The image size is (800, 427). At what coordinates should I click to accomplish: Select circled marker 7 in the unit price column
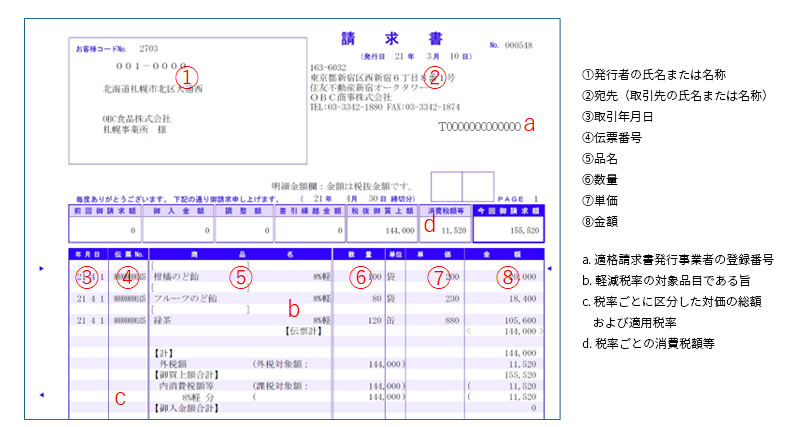(435, 277)
